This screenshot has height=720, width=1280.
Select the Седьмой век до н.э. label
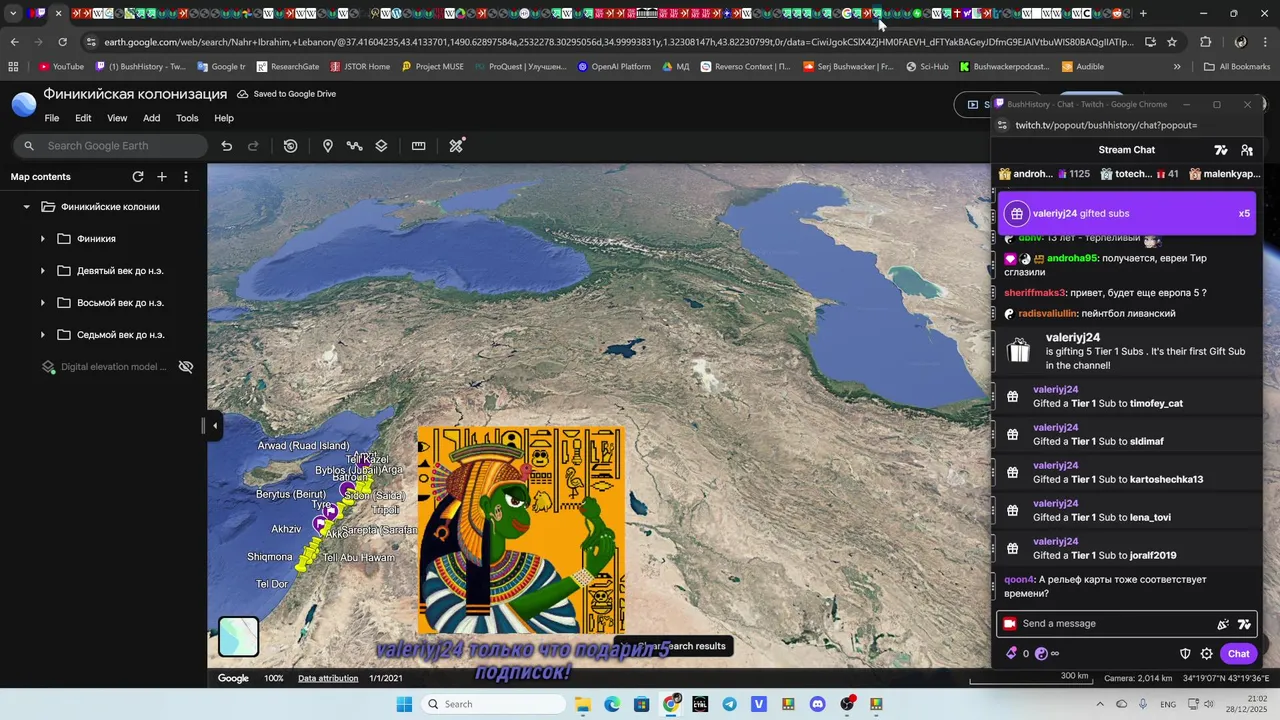click(x=121, y=335)
